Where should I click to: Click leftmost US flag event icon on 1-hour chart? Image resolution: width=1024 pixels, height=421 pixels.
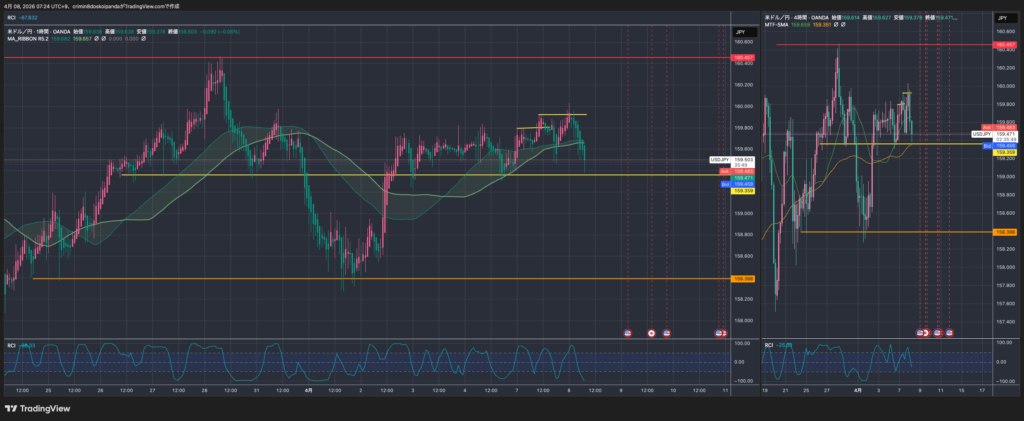(627, 332)
